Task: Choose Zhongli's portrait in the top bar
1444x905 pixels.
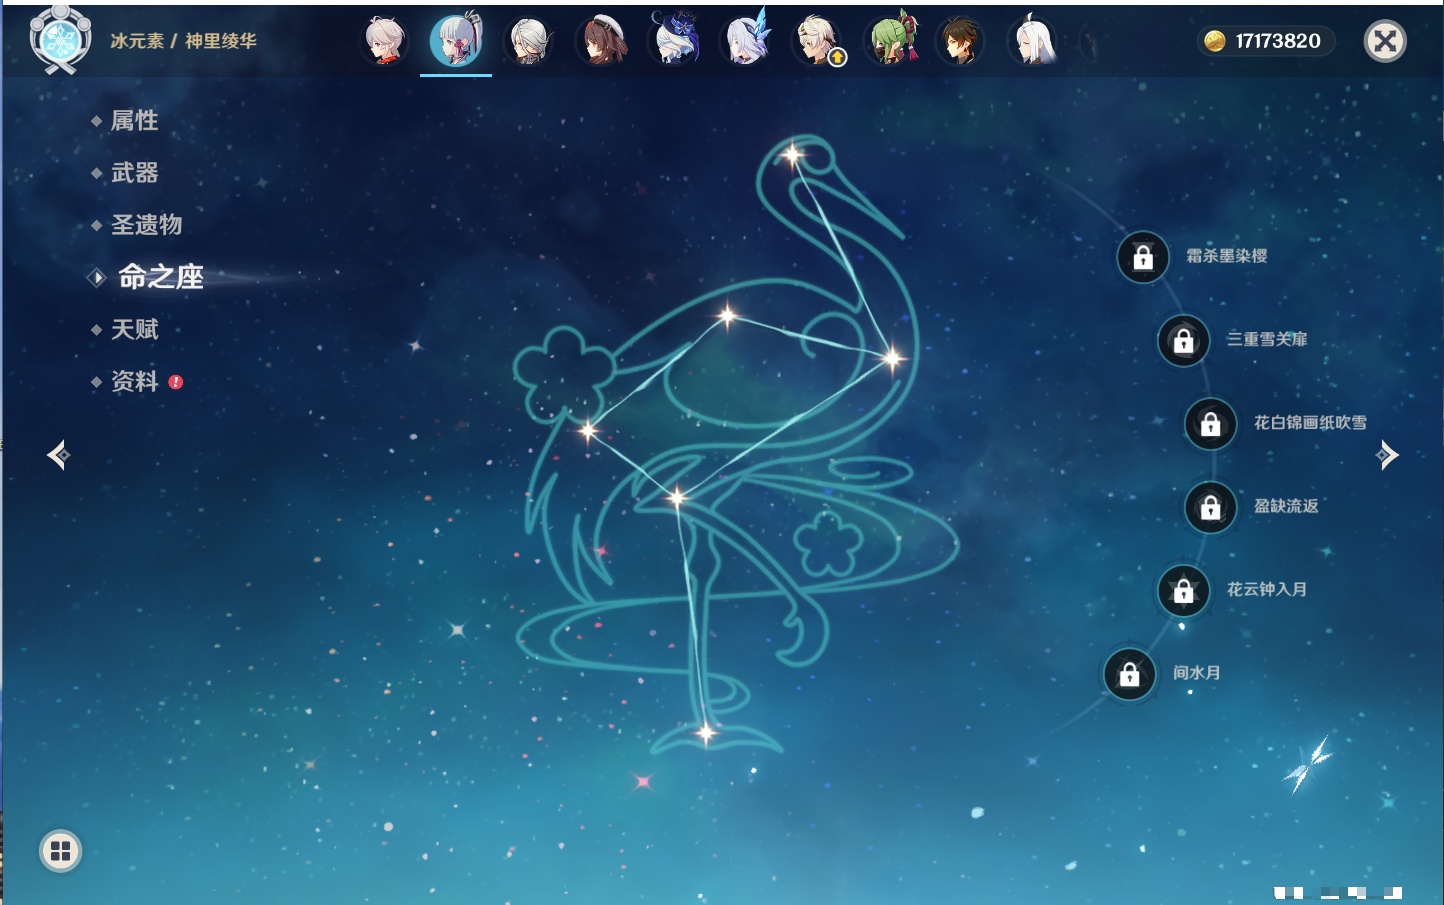Action: [x=960, y=41]
